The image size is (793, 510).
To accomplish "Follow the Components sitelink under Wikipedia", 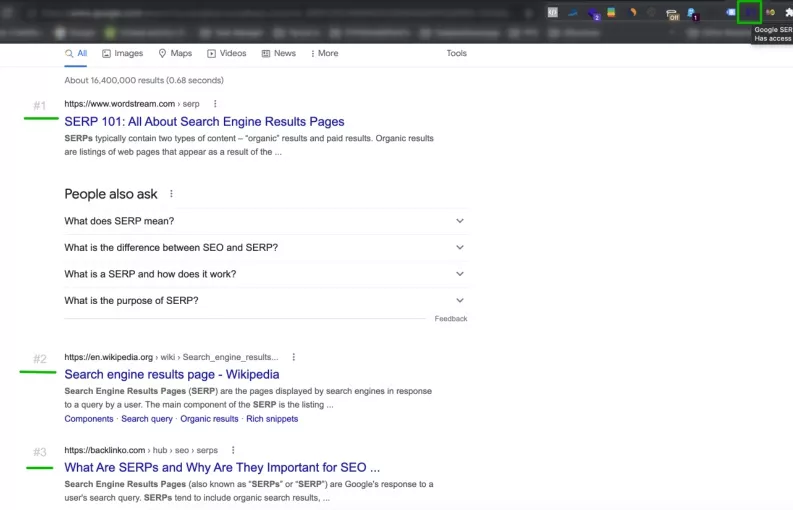I will click(x=89, y=419).
